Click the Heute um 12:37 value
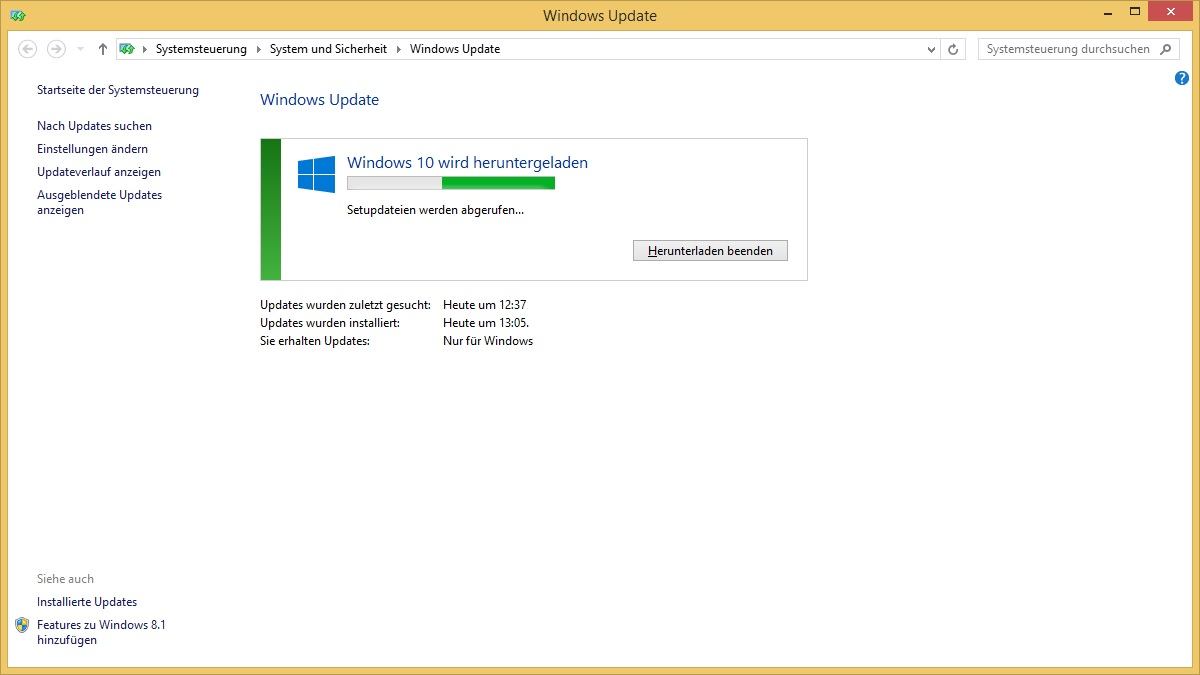The width and height of the screenshot is (1200, 675). click(485, 305)
